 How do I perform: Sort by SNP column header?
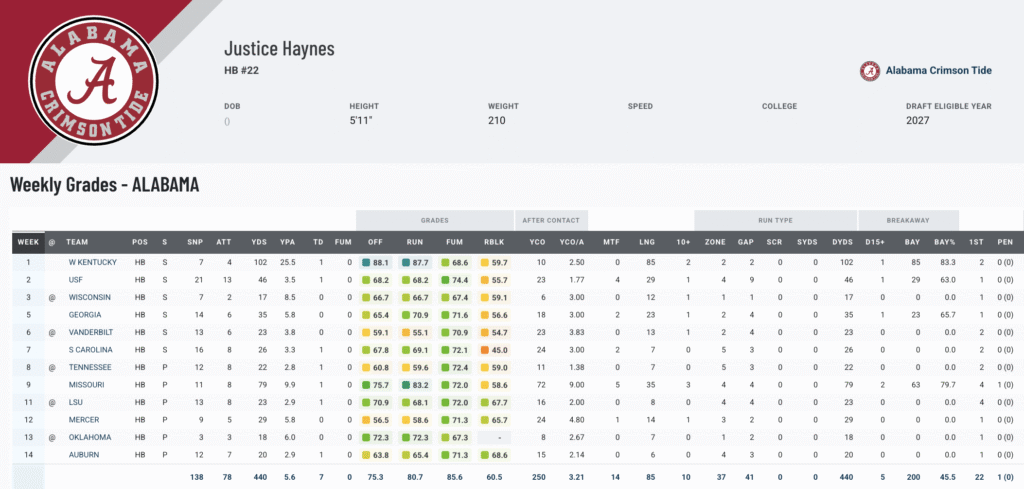click(x=195, y=242)
